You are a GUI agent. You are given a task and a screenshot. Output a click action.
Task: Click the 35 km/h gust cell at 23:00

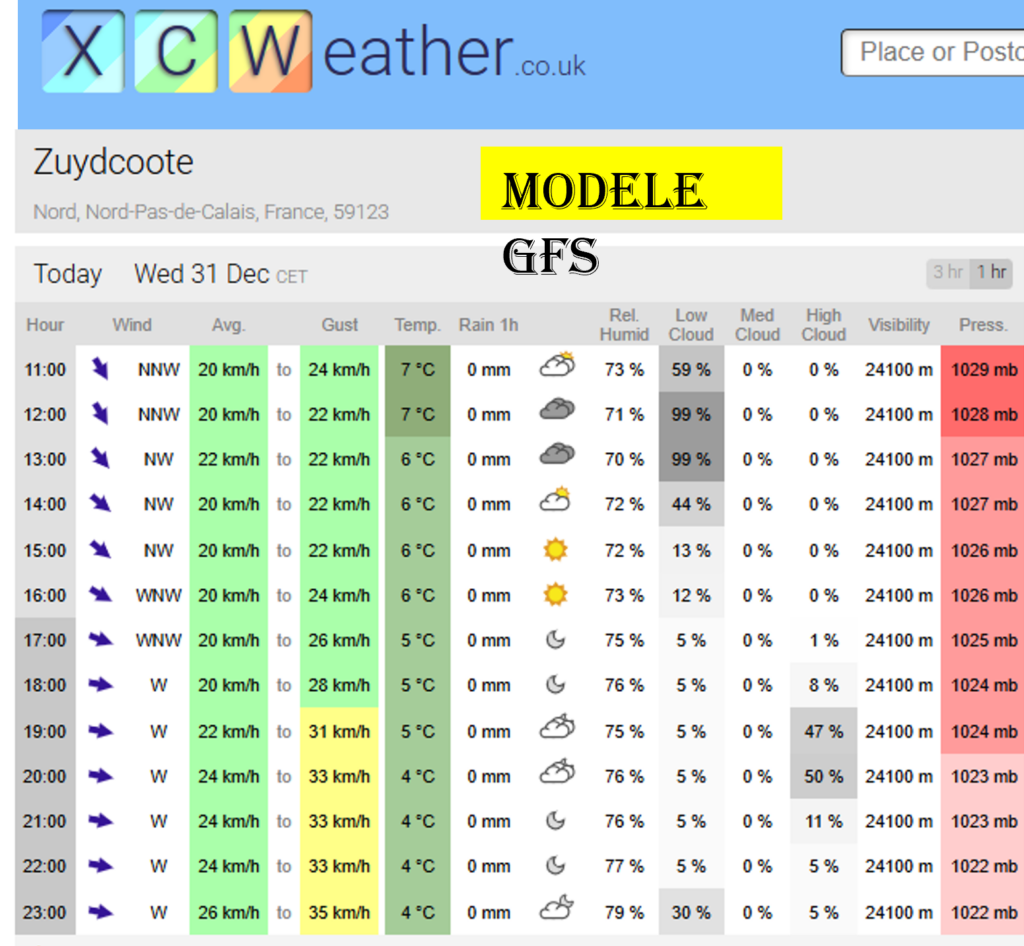pyautogui.click(x=339, y=912)
